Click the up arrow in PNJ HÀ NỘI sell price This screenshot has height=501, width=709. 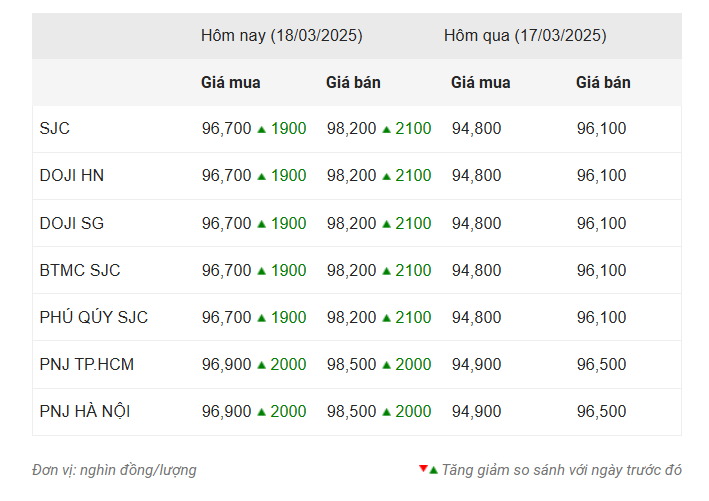(386, 412)
